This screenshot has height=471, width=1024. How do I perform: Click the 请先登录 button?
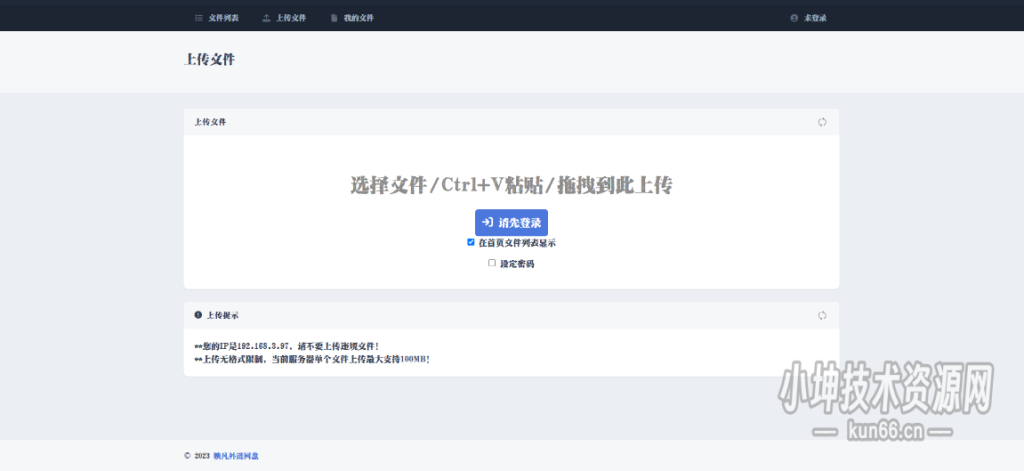(x=511, y=223)
